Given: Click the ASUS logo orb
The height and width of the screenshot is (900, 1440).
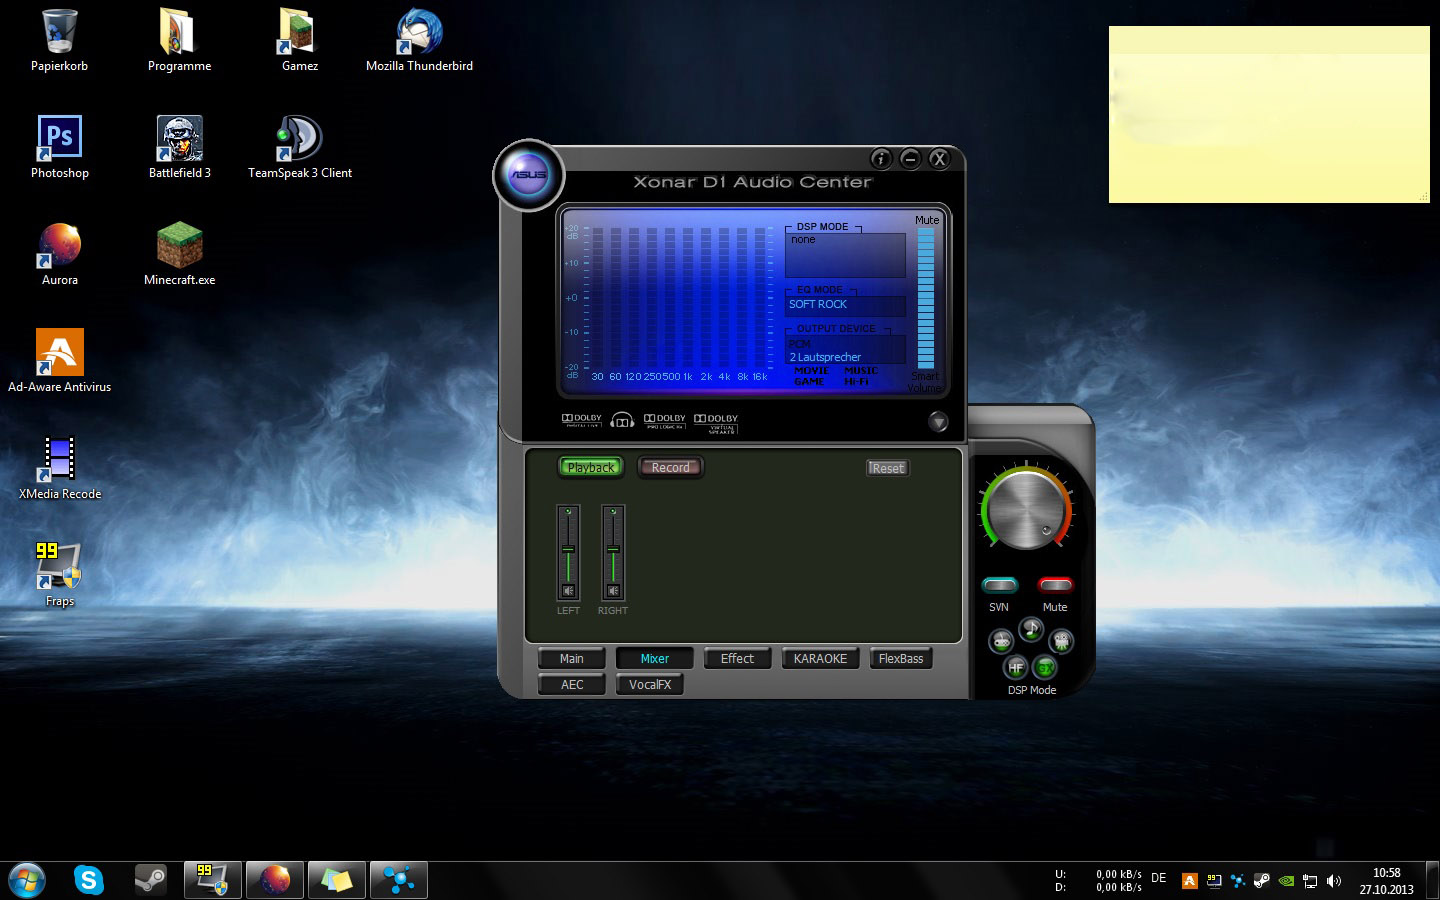Looking at the screenshot, I should point(529,175).
